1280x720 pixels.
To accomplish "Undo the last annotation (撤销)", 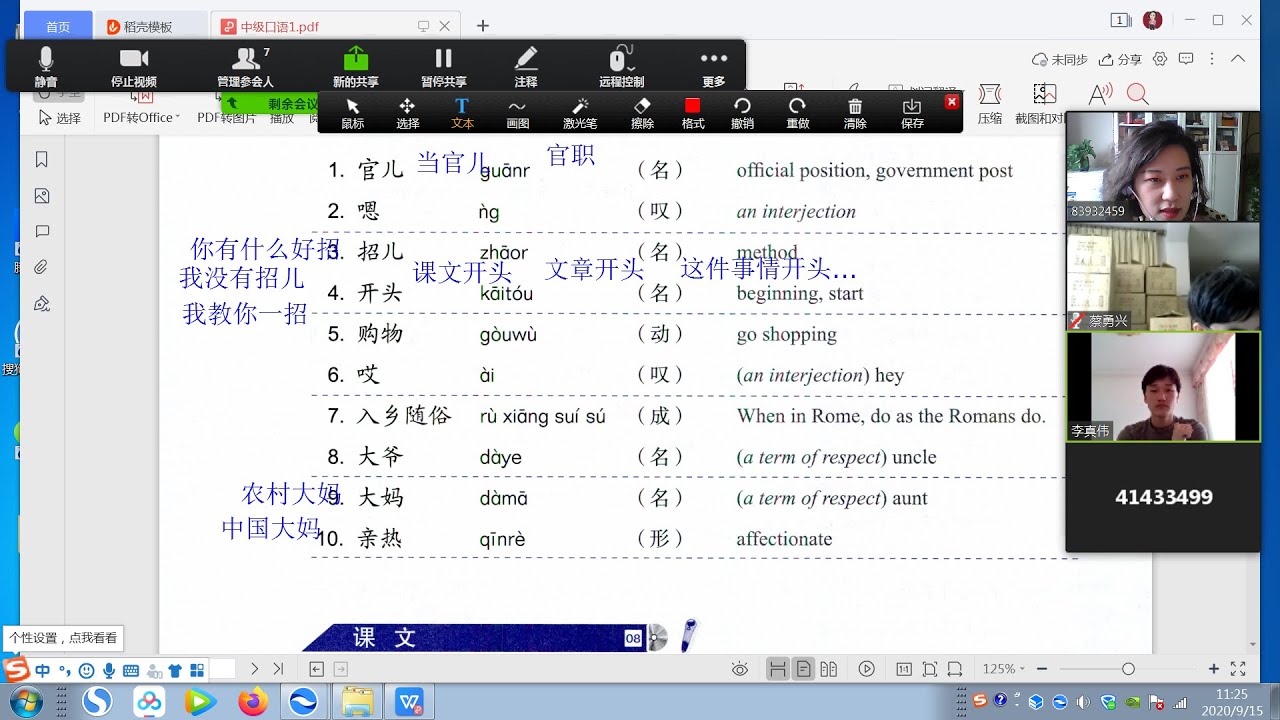I will point(742,113).
